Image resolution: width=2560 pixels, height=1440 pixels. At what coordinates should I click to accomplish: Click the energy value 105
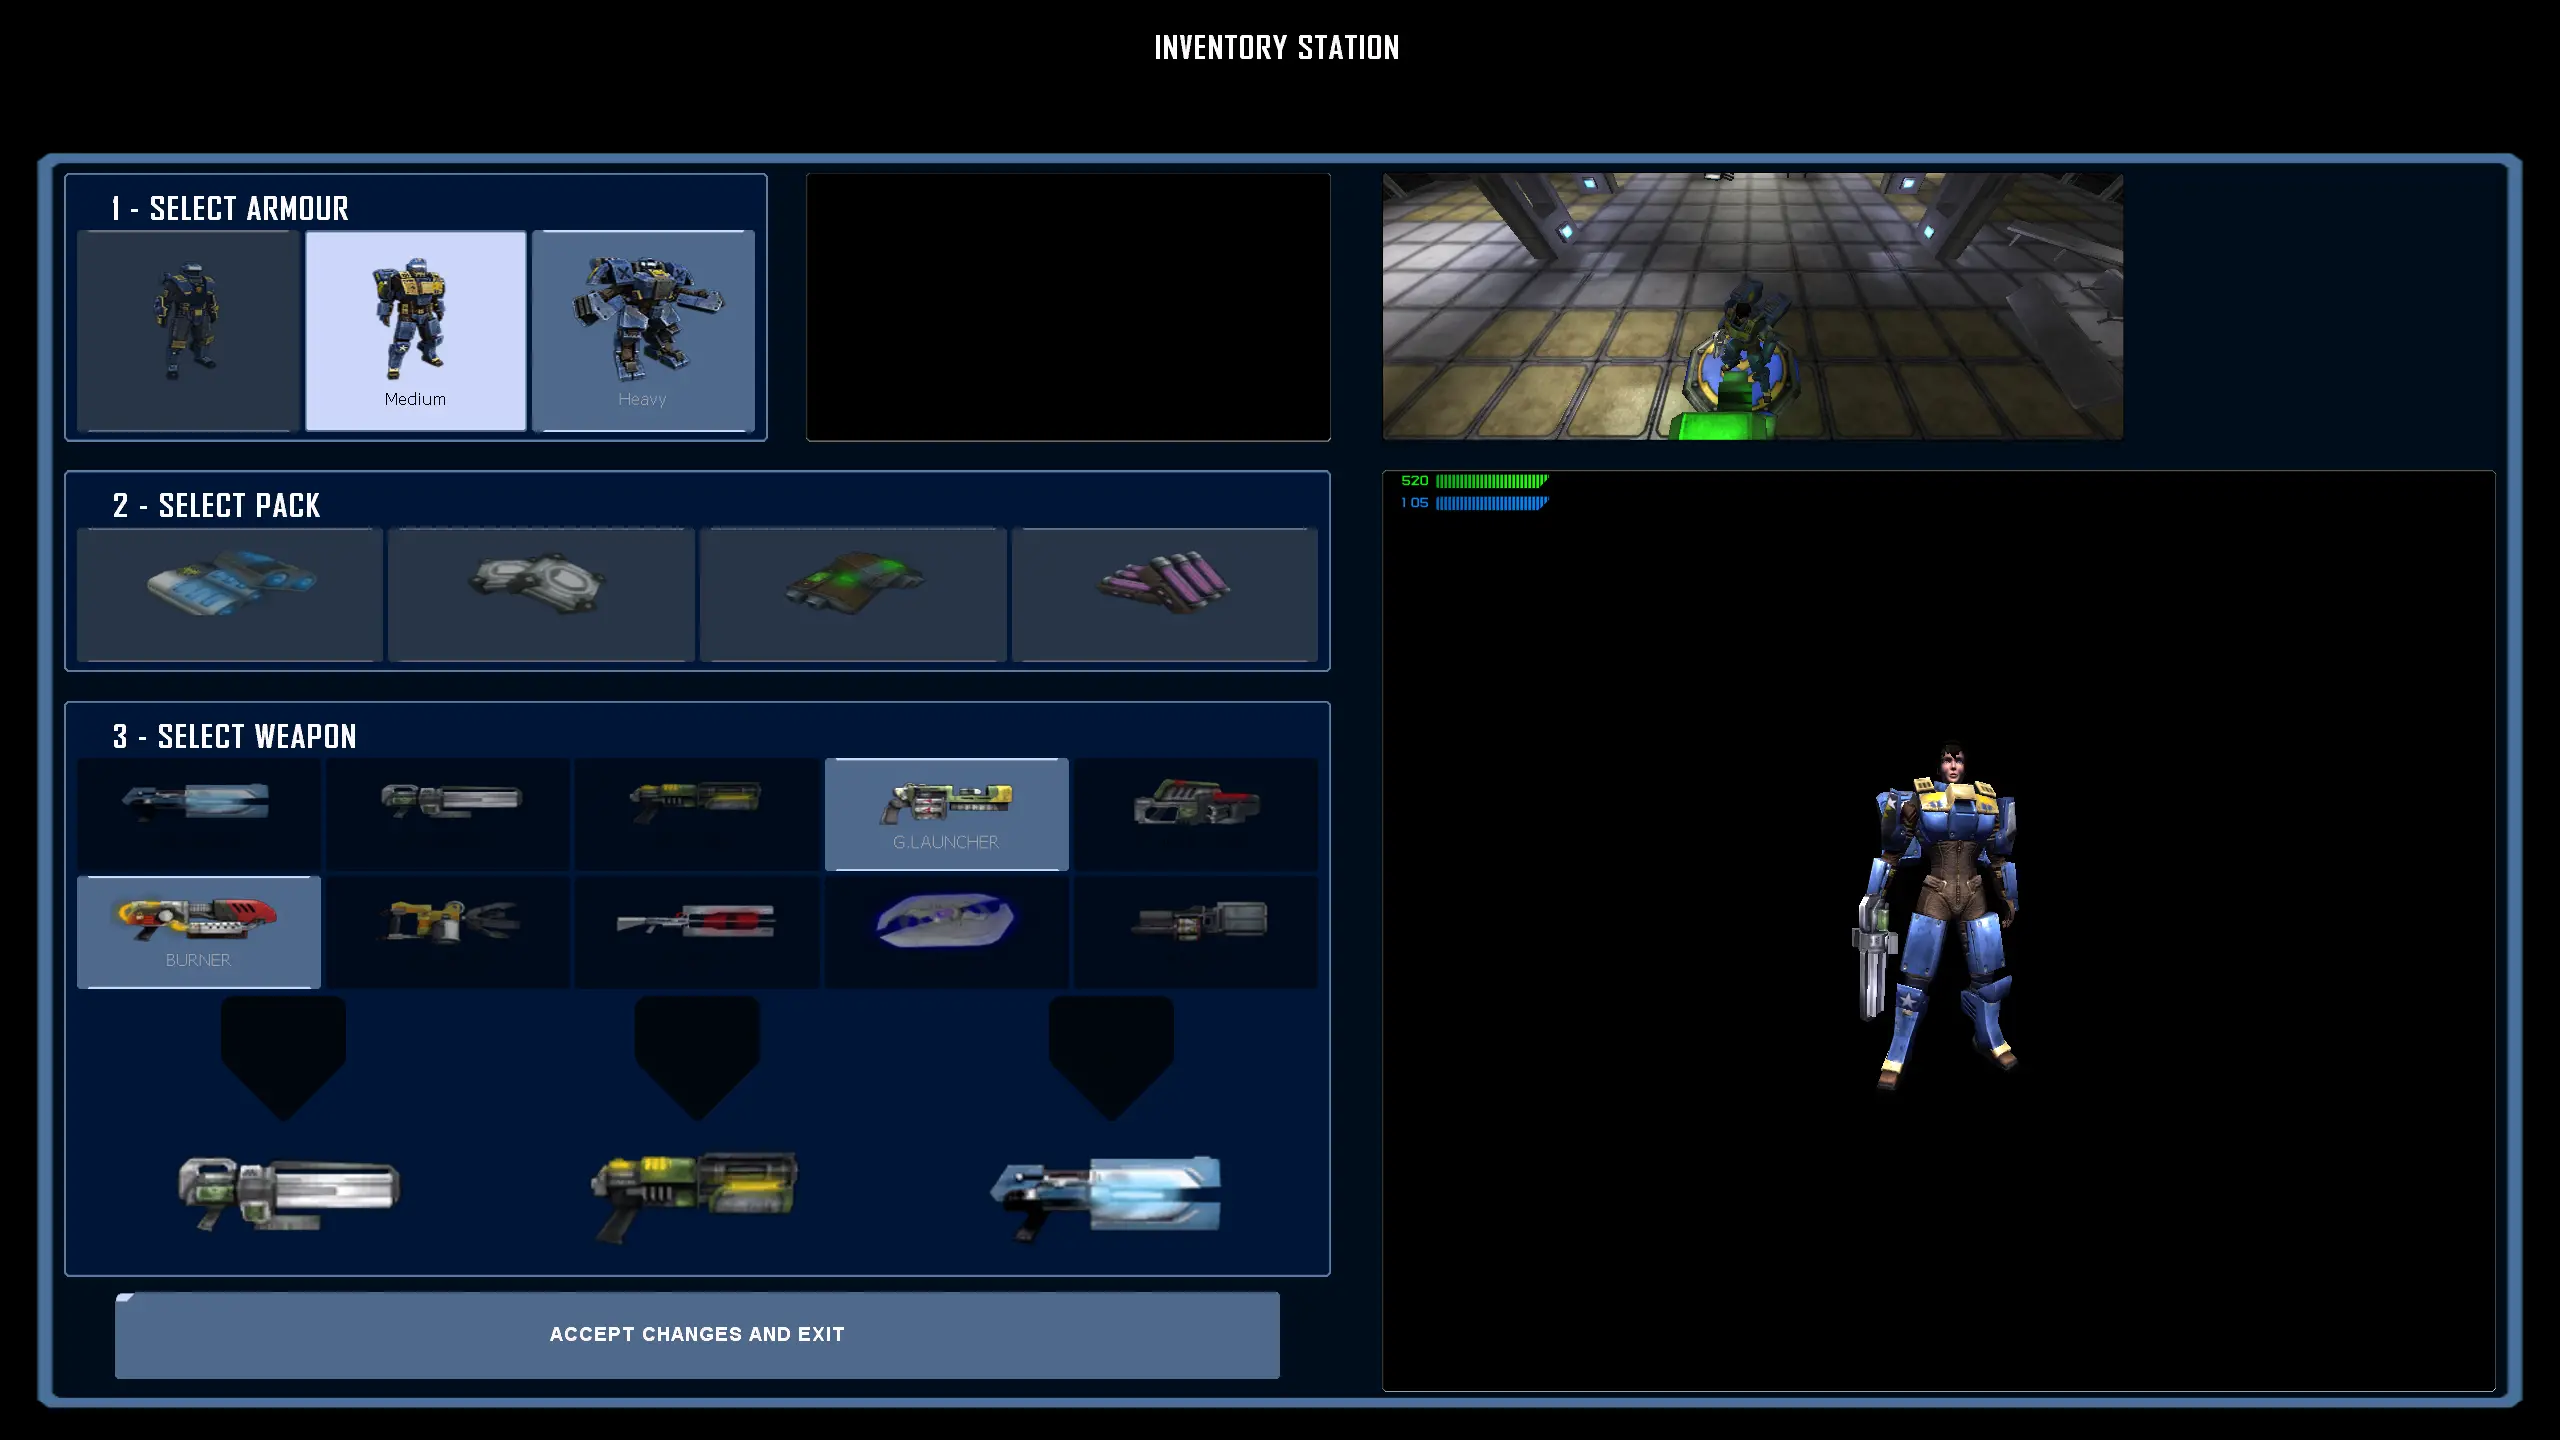point(1414,503)
